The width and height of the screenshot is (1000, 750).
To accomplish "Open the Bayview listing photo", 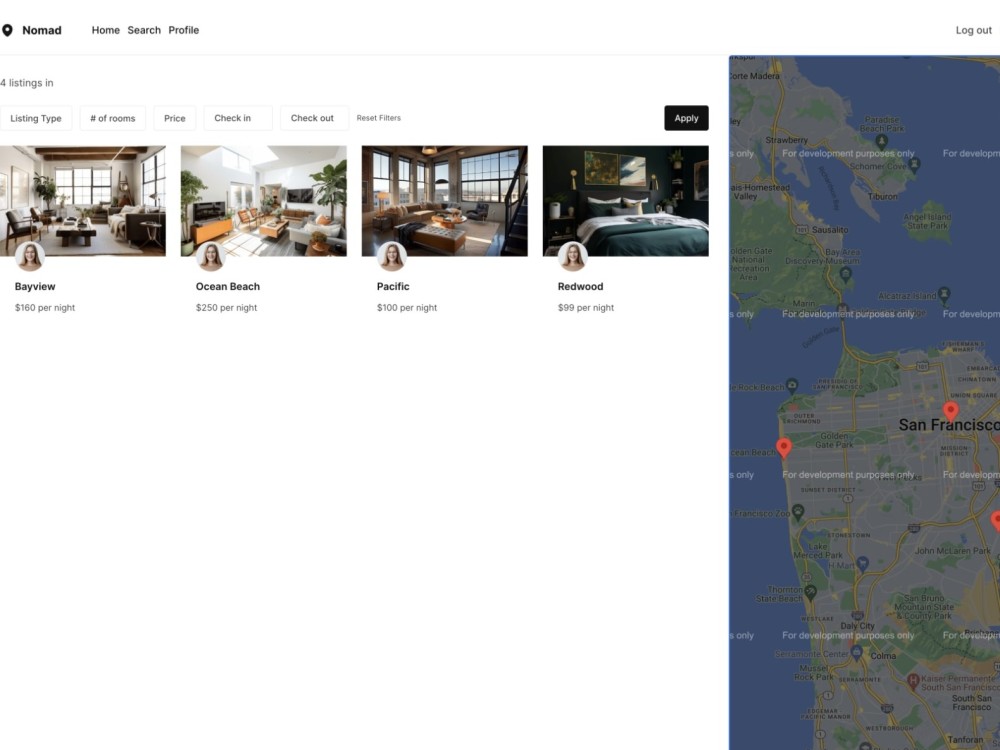I will tap(83, 201).
